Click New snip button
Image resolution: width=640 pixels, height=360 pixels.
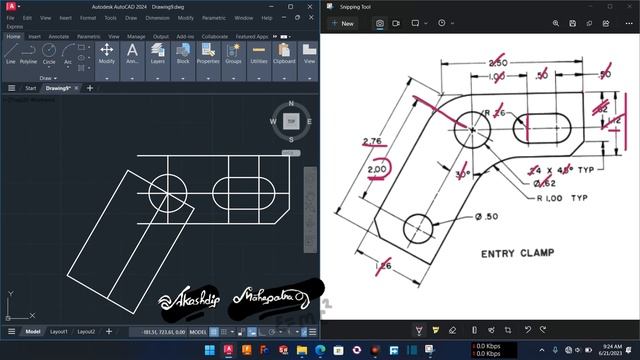343,23
